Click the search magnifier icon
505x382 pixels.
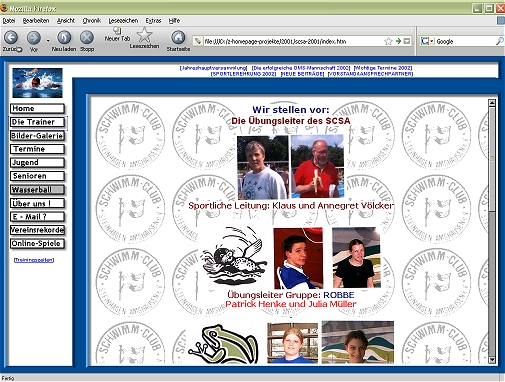pyautogui.click(x=499, y=41)
